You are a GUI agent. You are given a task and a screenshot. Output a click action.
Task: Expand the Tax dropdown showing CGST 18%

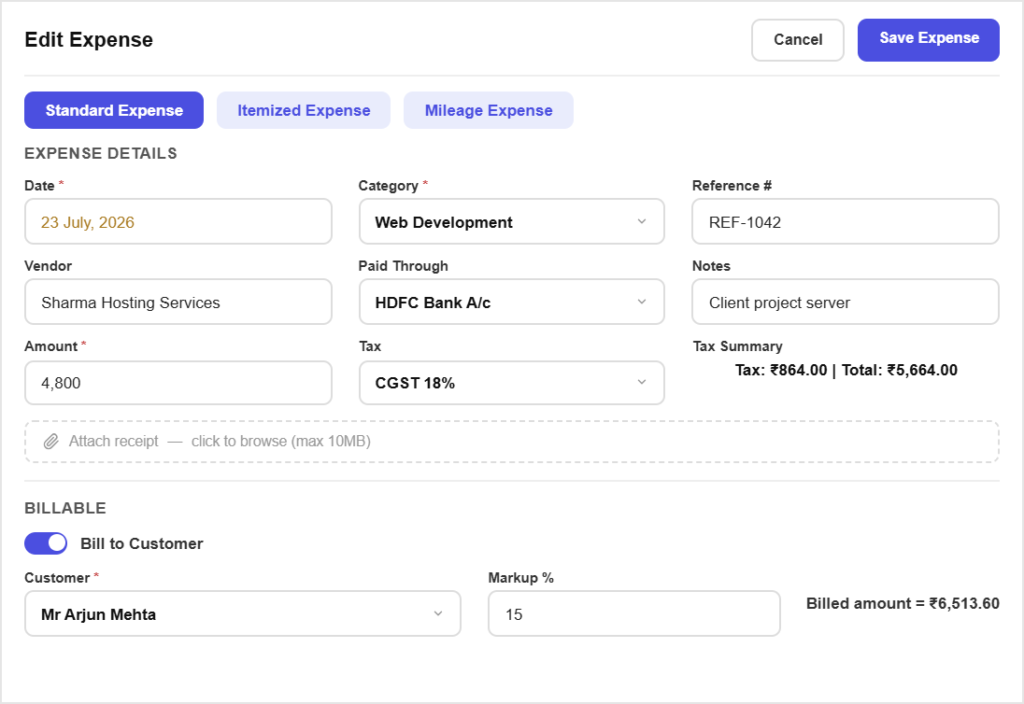[x=511, y=383]
